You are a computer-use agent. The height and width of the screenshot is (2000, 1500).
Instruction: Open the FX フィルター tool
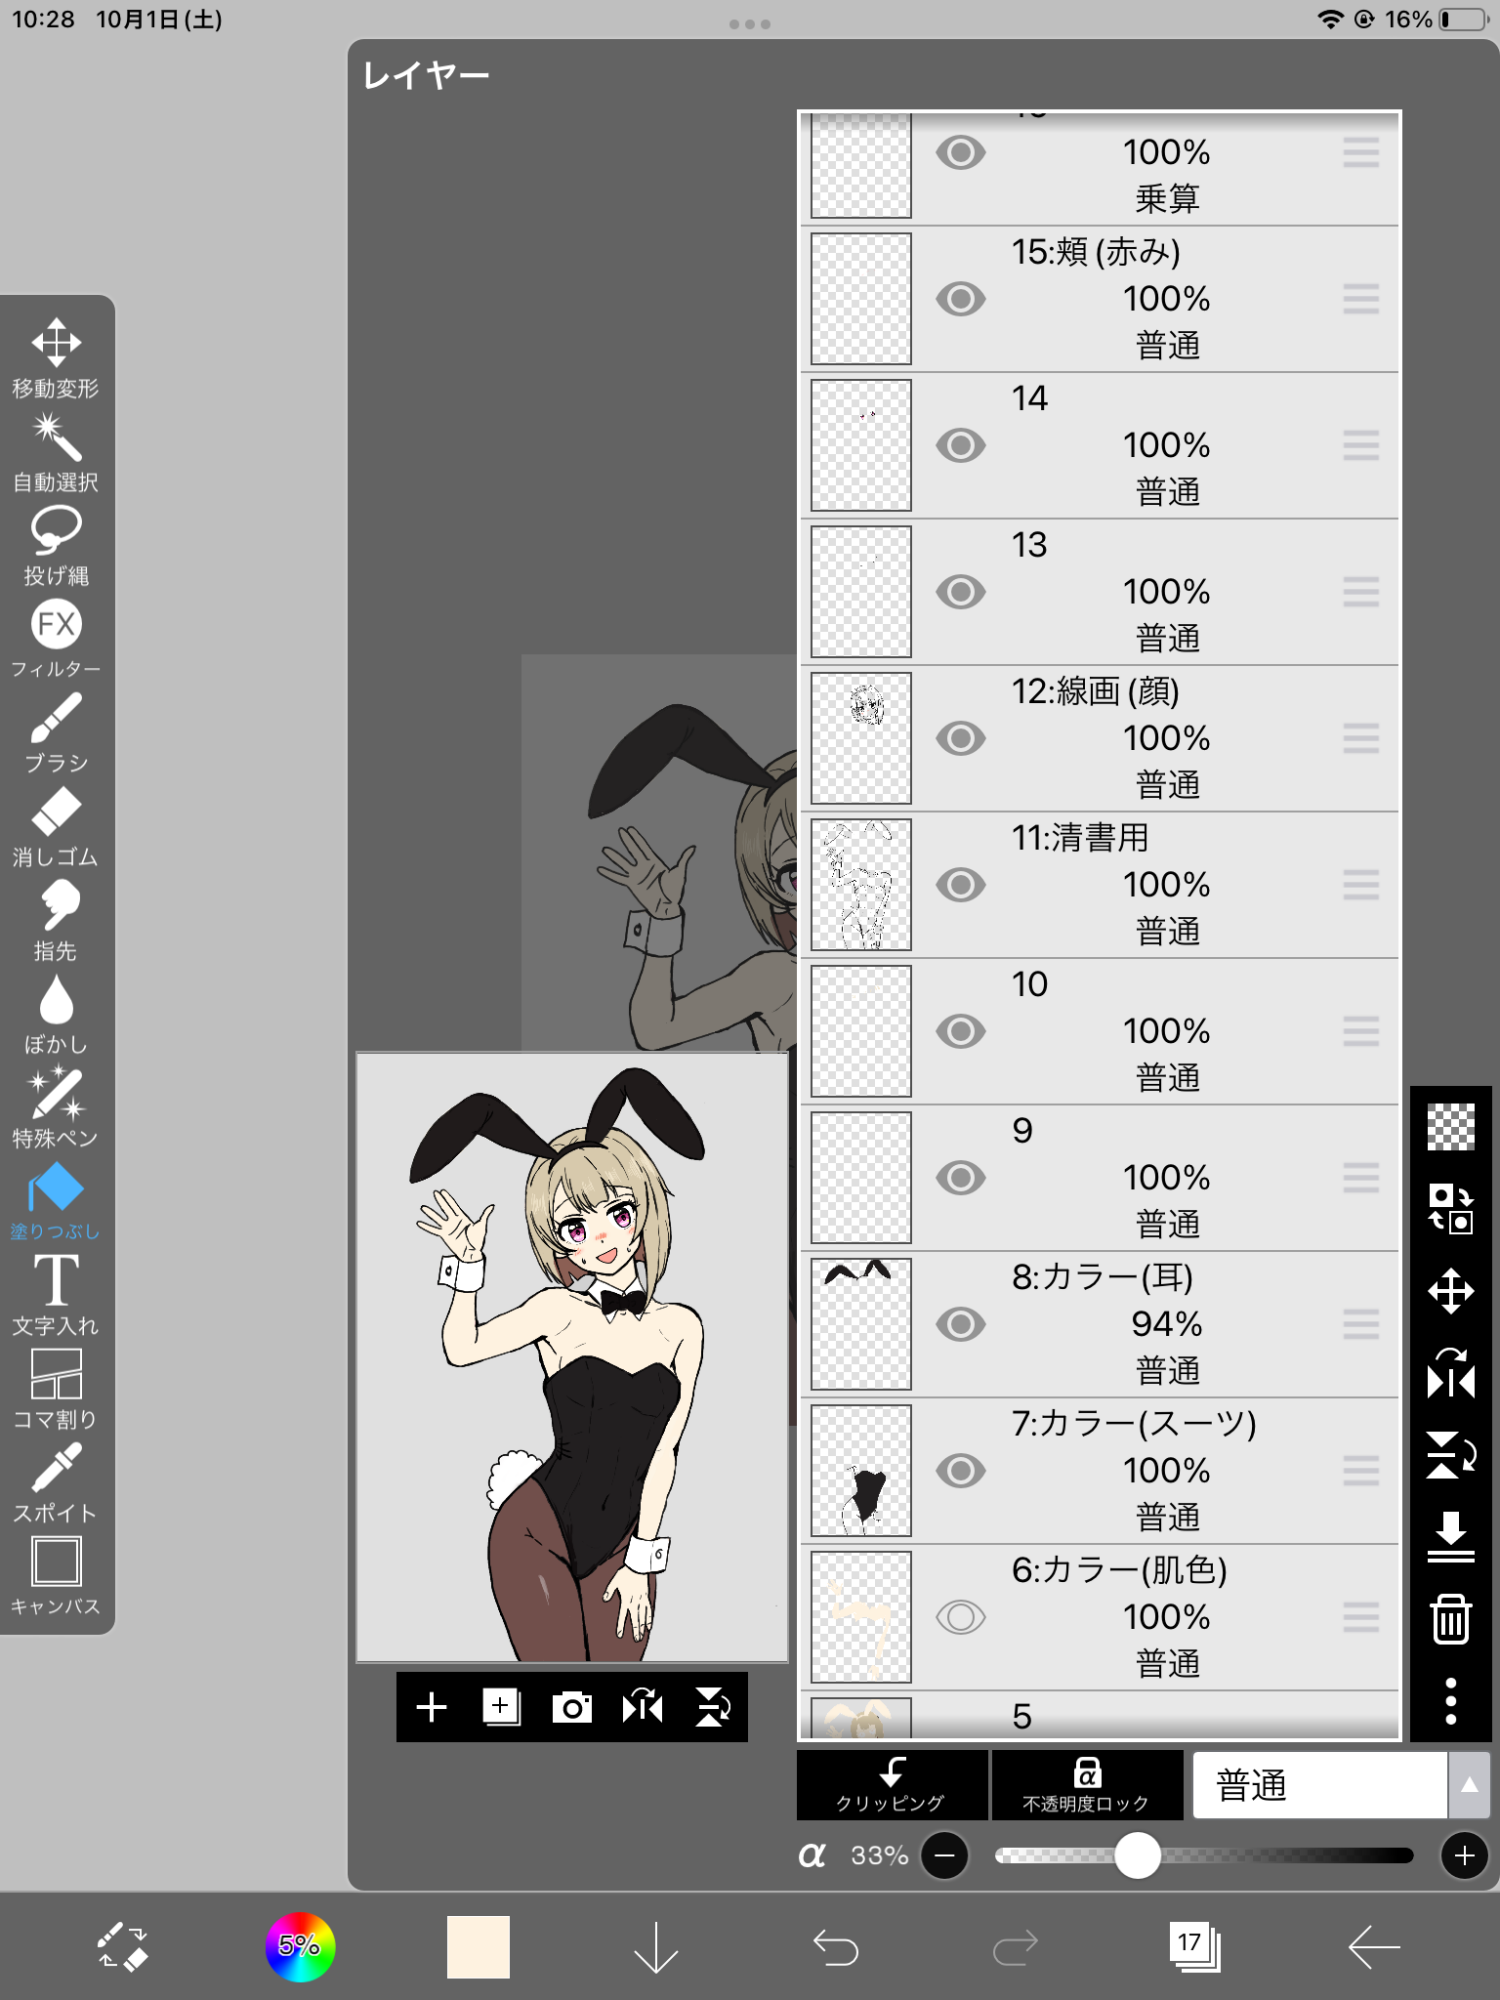pos(56,637)
